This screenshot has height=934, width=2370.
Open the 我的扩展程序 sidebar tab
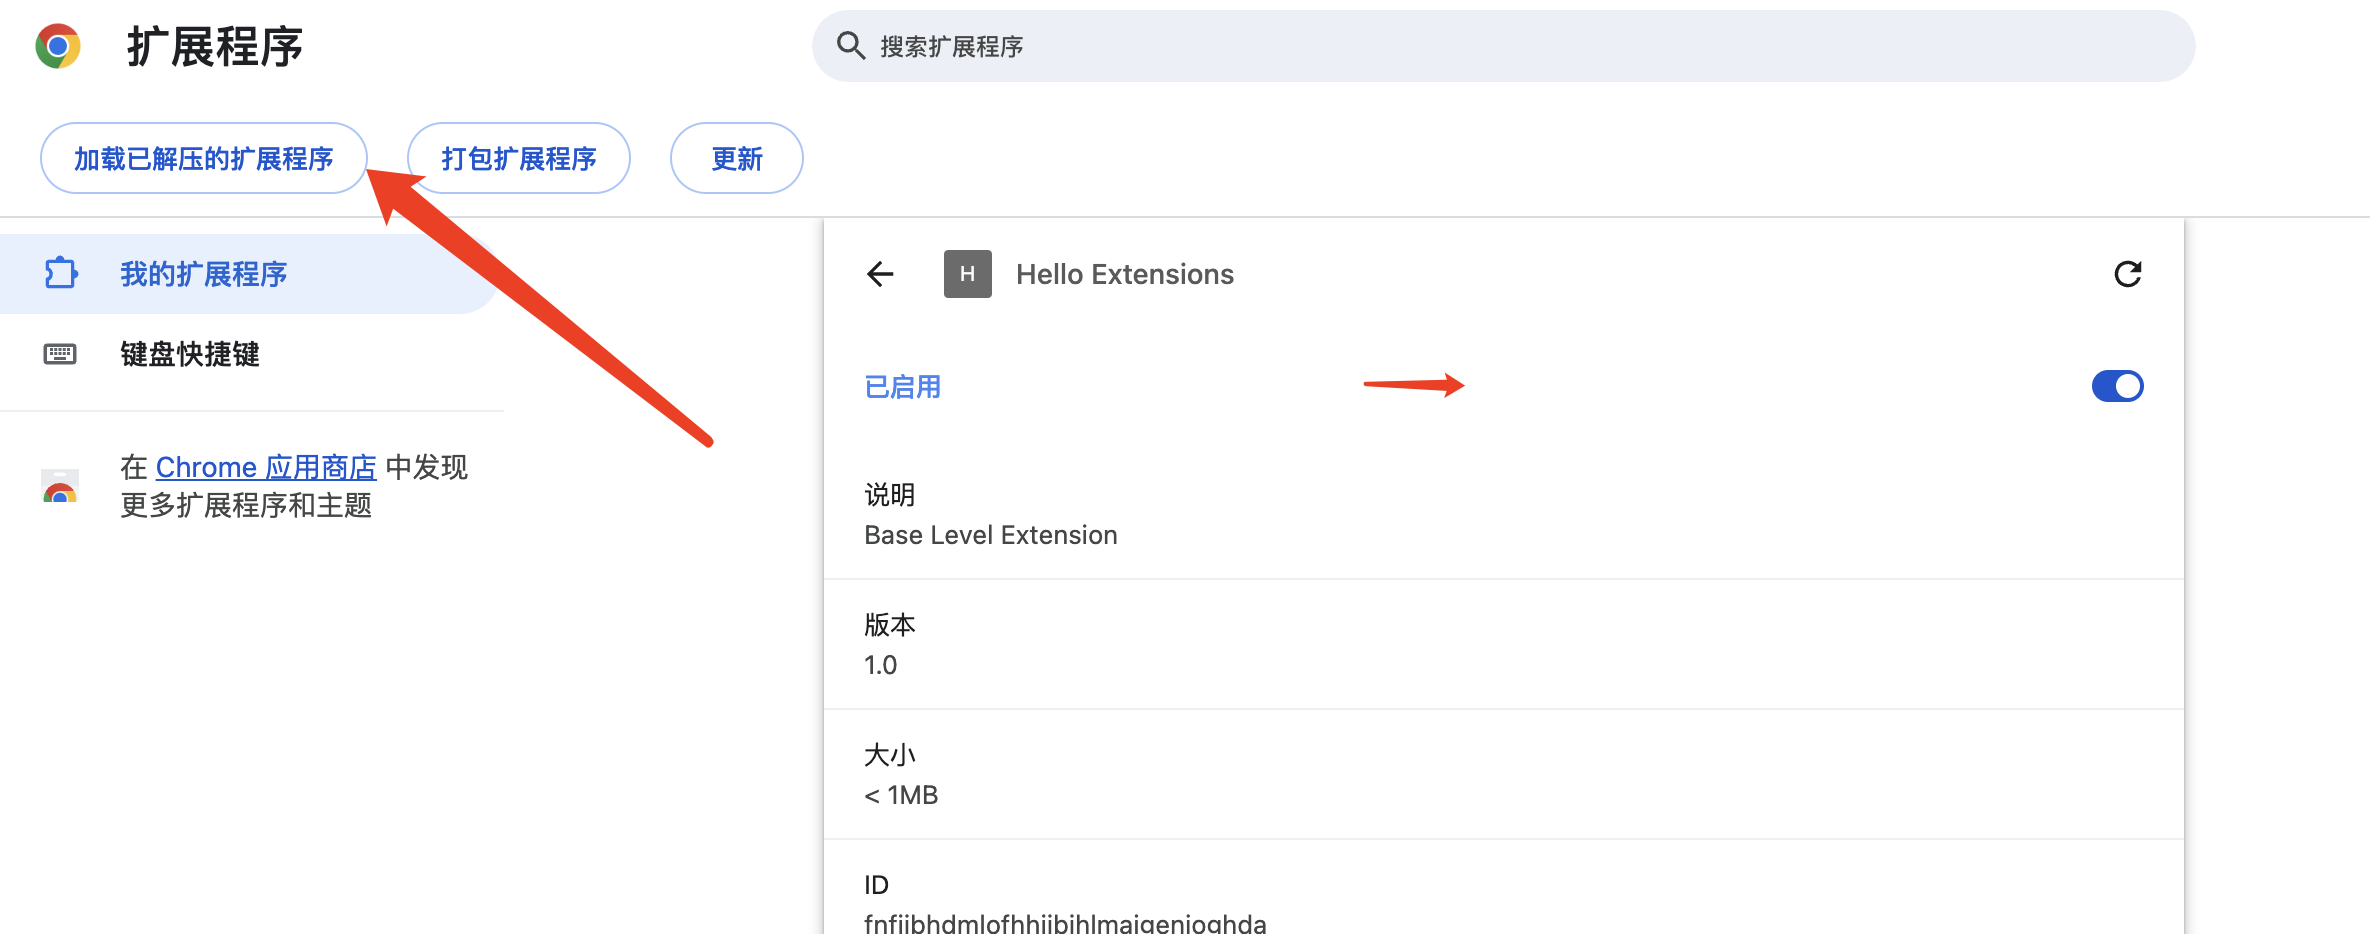204,274
